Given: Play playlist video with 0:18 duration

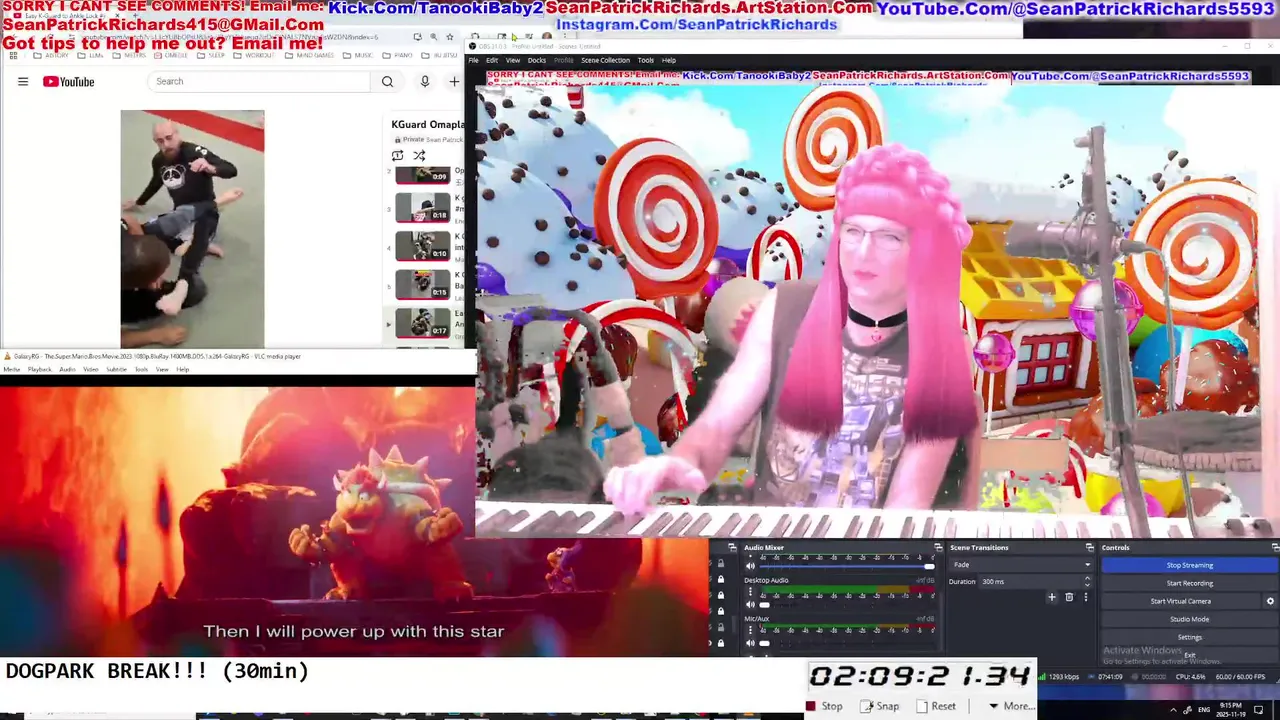Looking at the screenshot, I should [x=423, y=207].
